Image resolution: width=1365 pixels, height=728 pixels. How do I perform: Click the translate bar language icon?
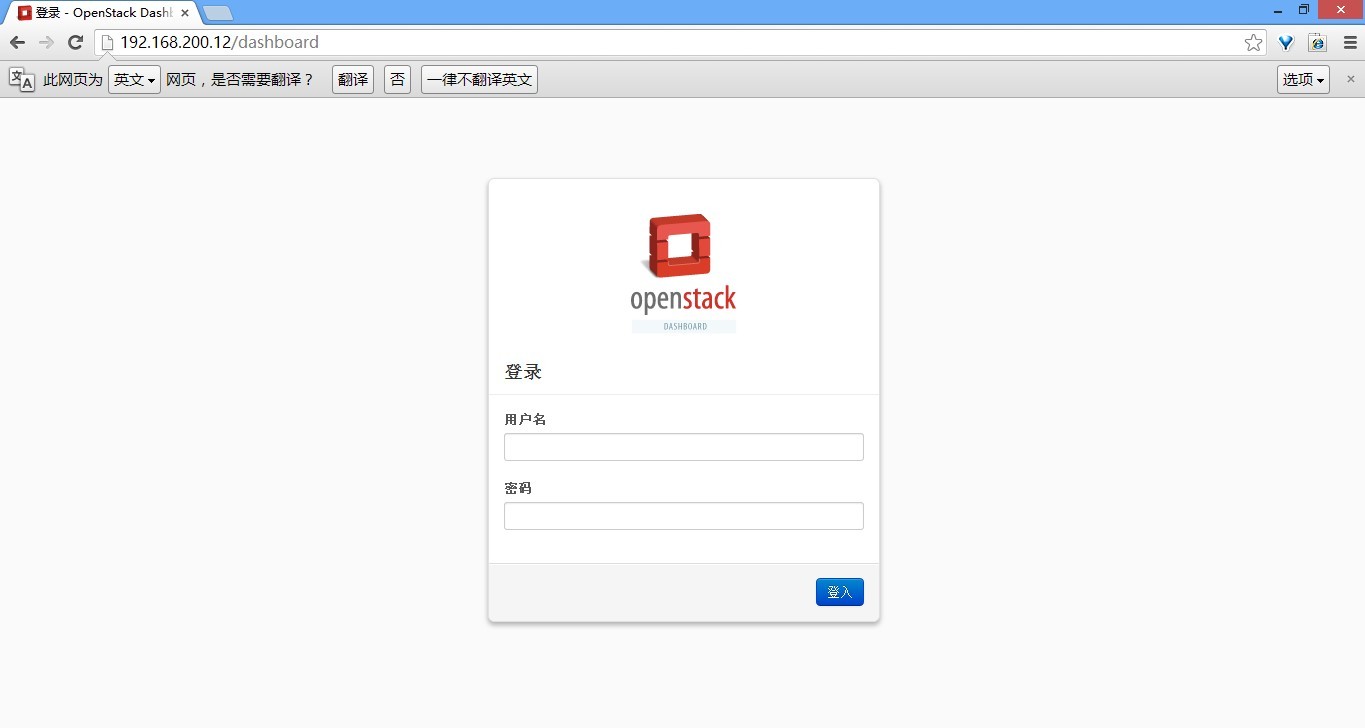coord(22,79)
